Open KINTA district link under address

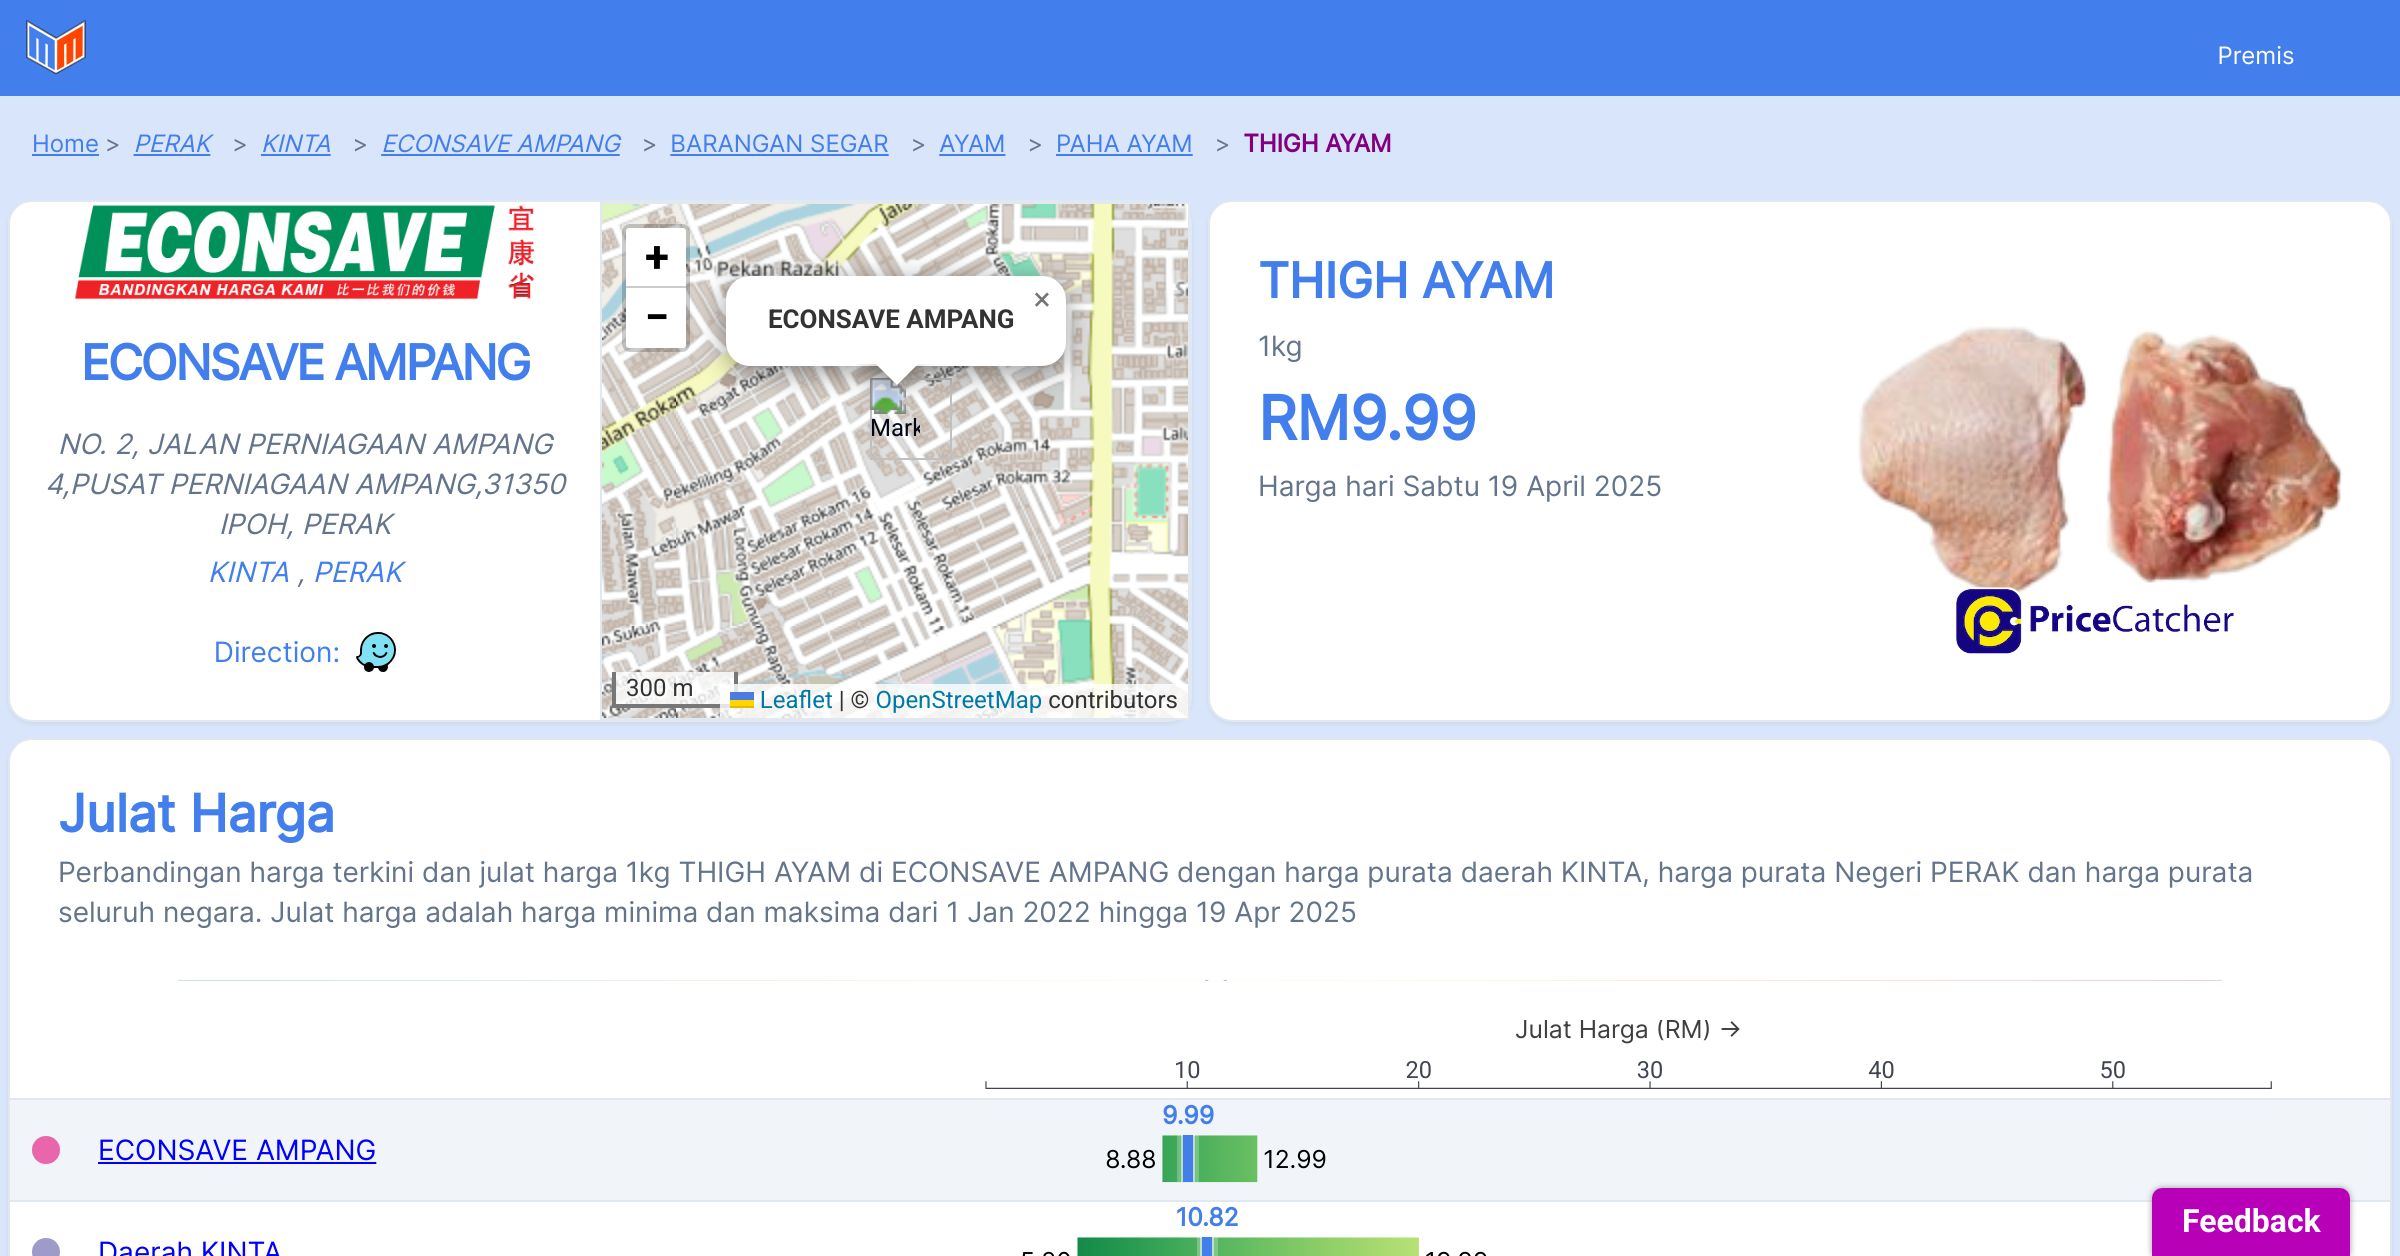point(249,572)
